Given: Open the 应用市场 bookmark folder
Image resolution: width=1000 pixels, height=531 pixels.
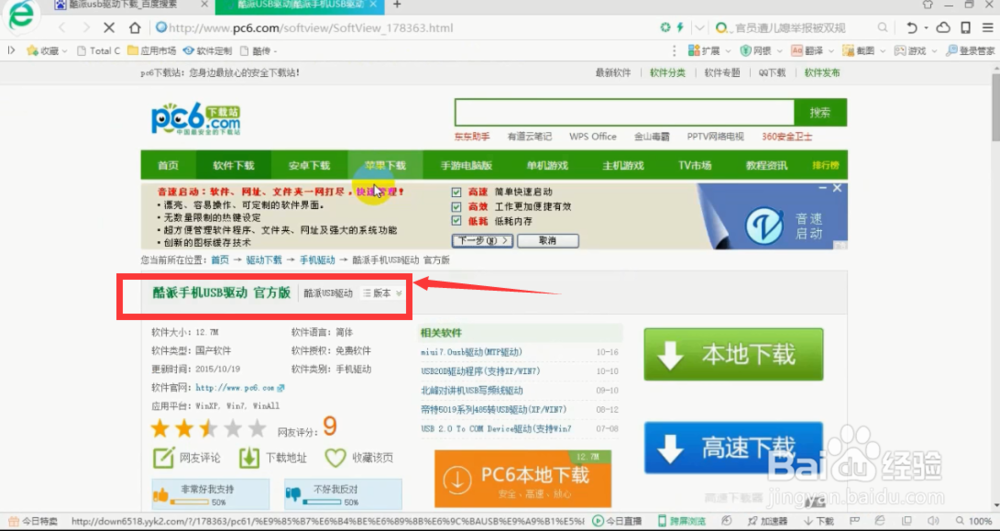Looking at the screenshot, I should pos(151,51).
